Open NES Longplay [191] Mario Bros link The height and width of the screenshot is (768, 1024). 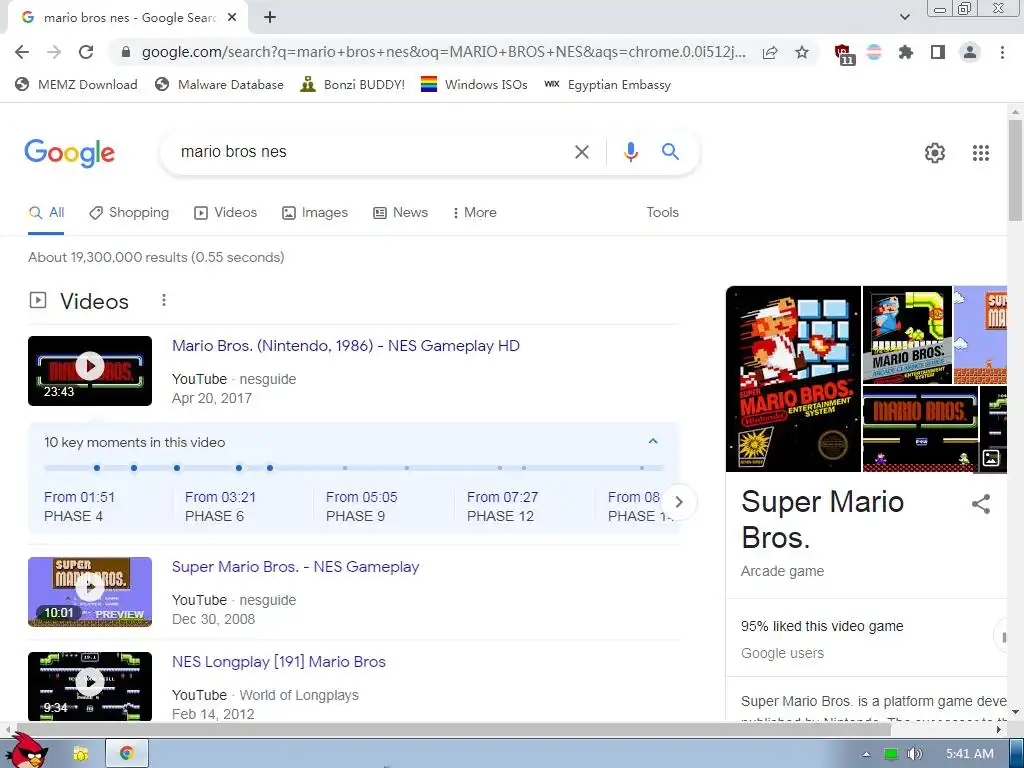[279, 662]
